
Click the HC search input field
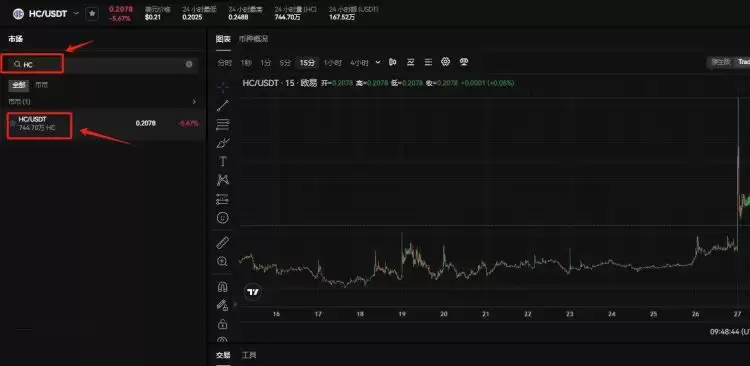click(x=103, y=64)
